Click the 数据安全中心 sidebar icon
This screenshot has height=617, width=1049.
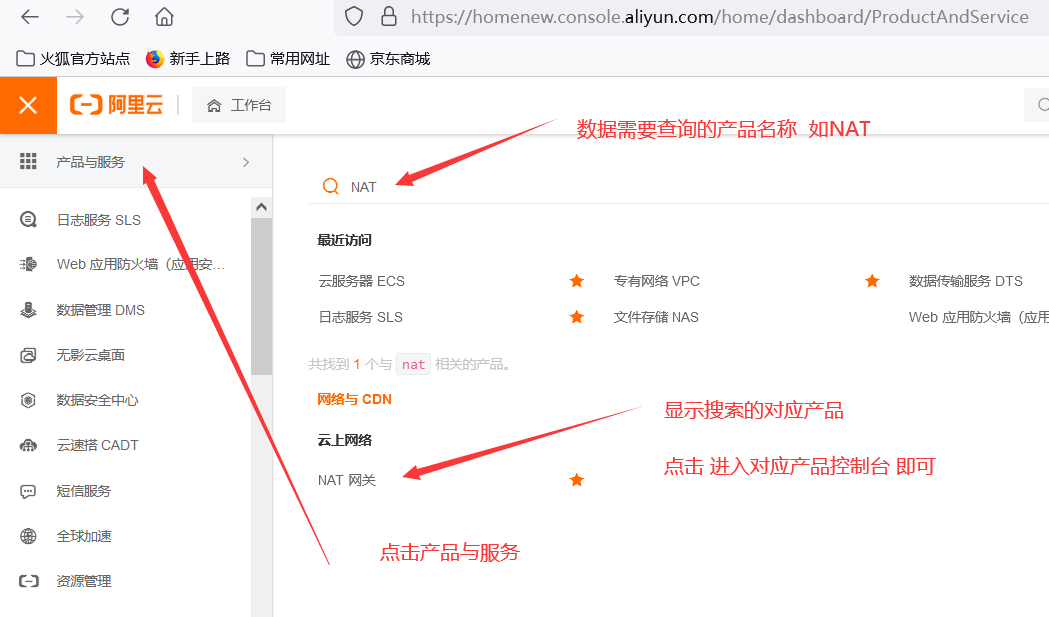tap(28, 400)
